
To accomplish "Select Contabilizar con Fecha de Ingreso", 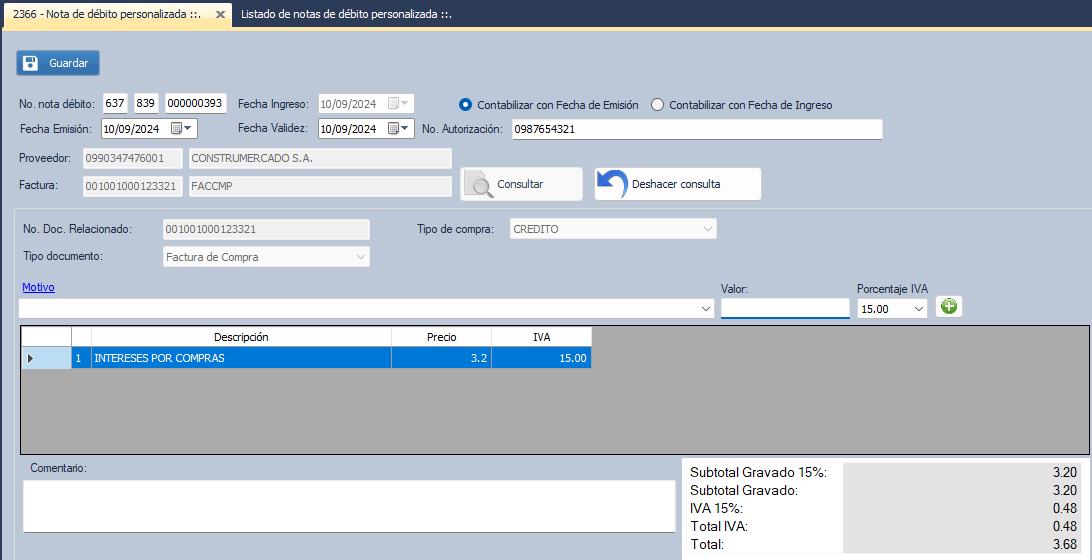I will [657, 104].
